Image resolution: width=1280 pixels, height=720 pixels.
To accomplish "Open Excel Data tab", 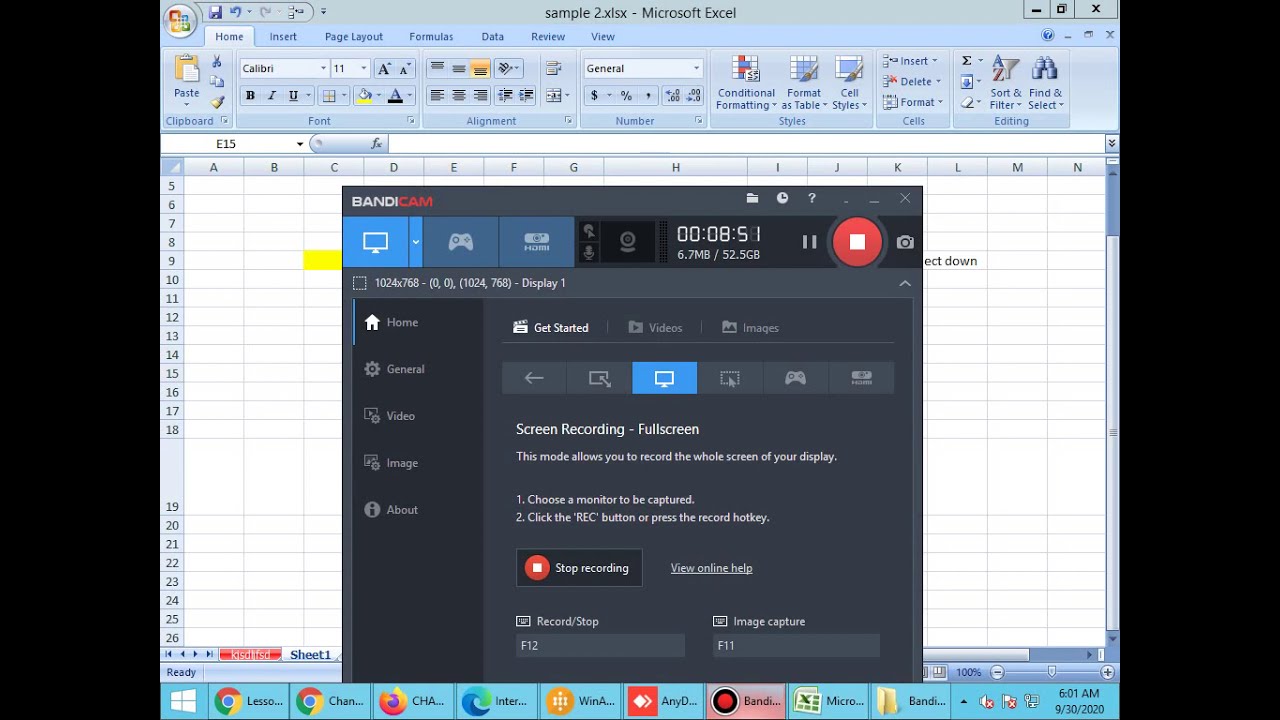I will pos(492,37).
